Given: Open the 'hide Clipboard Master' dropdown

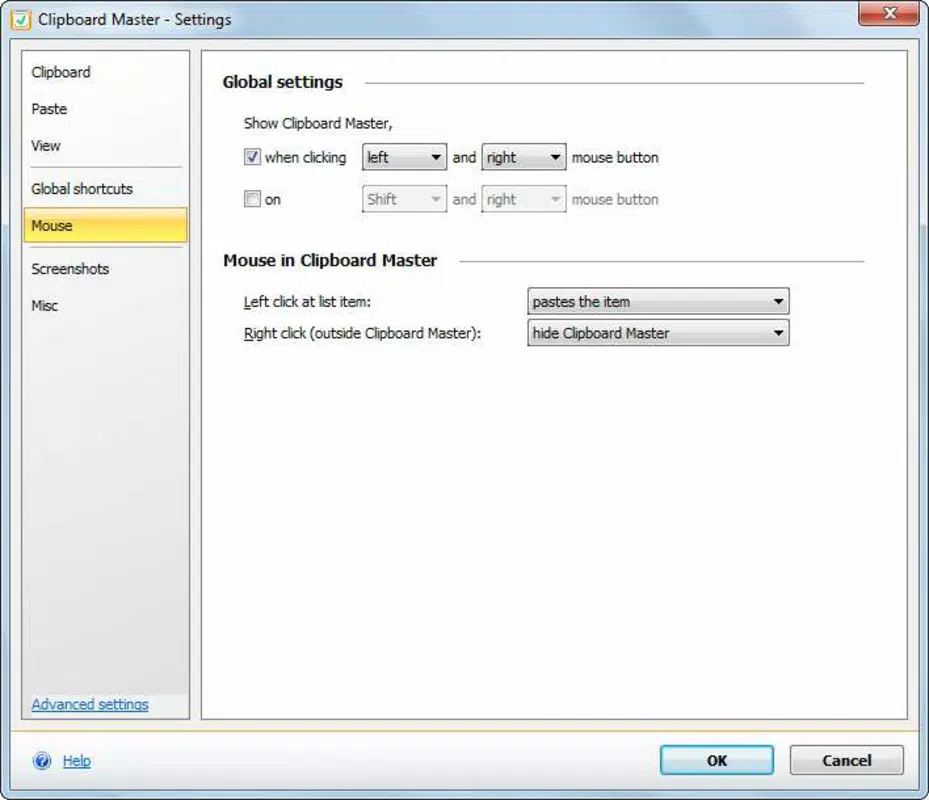Looking at the screenshot, I should (x=658, y=333).
